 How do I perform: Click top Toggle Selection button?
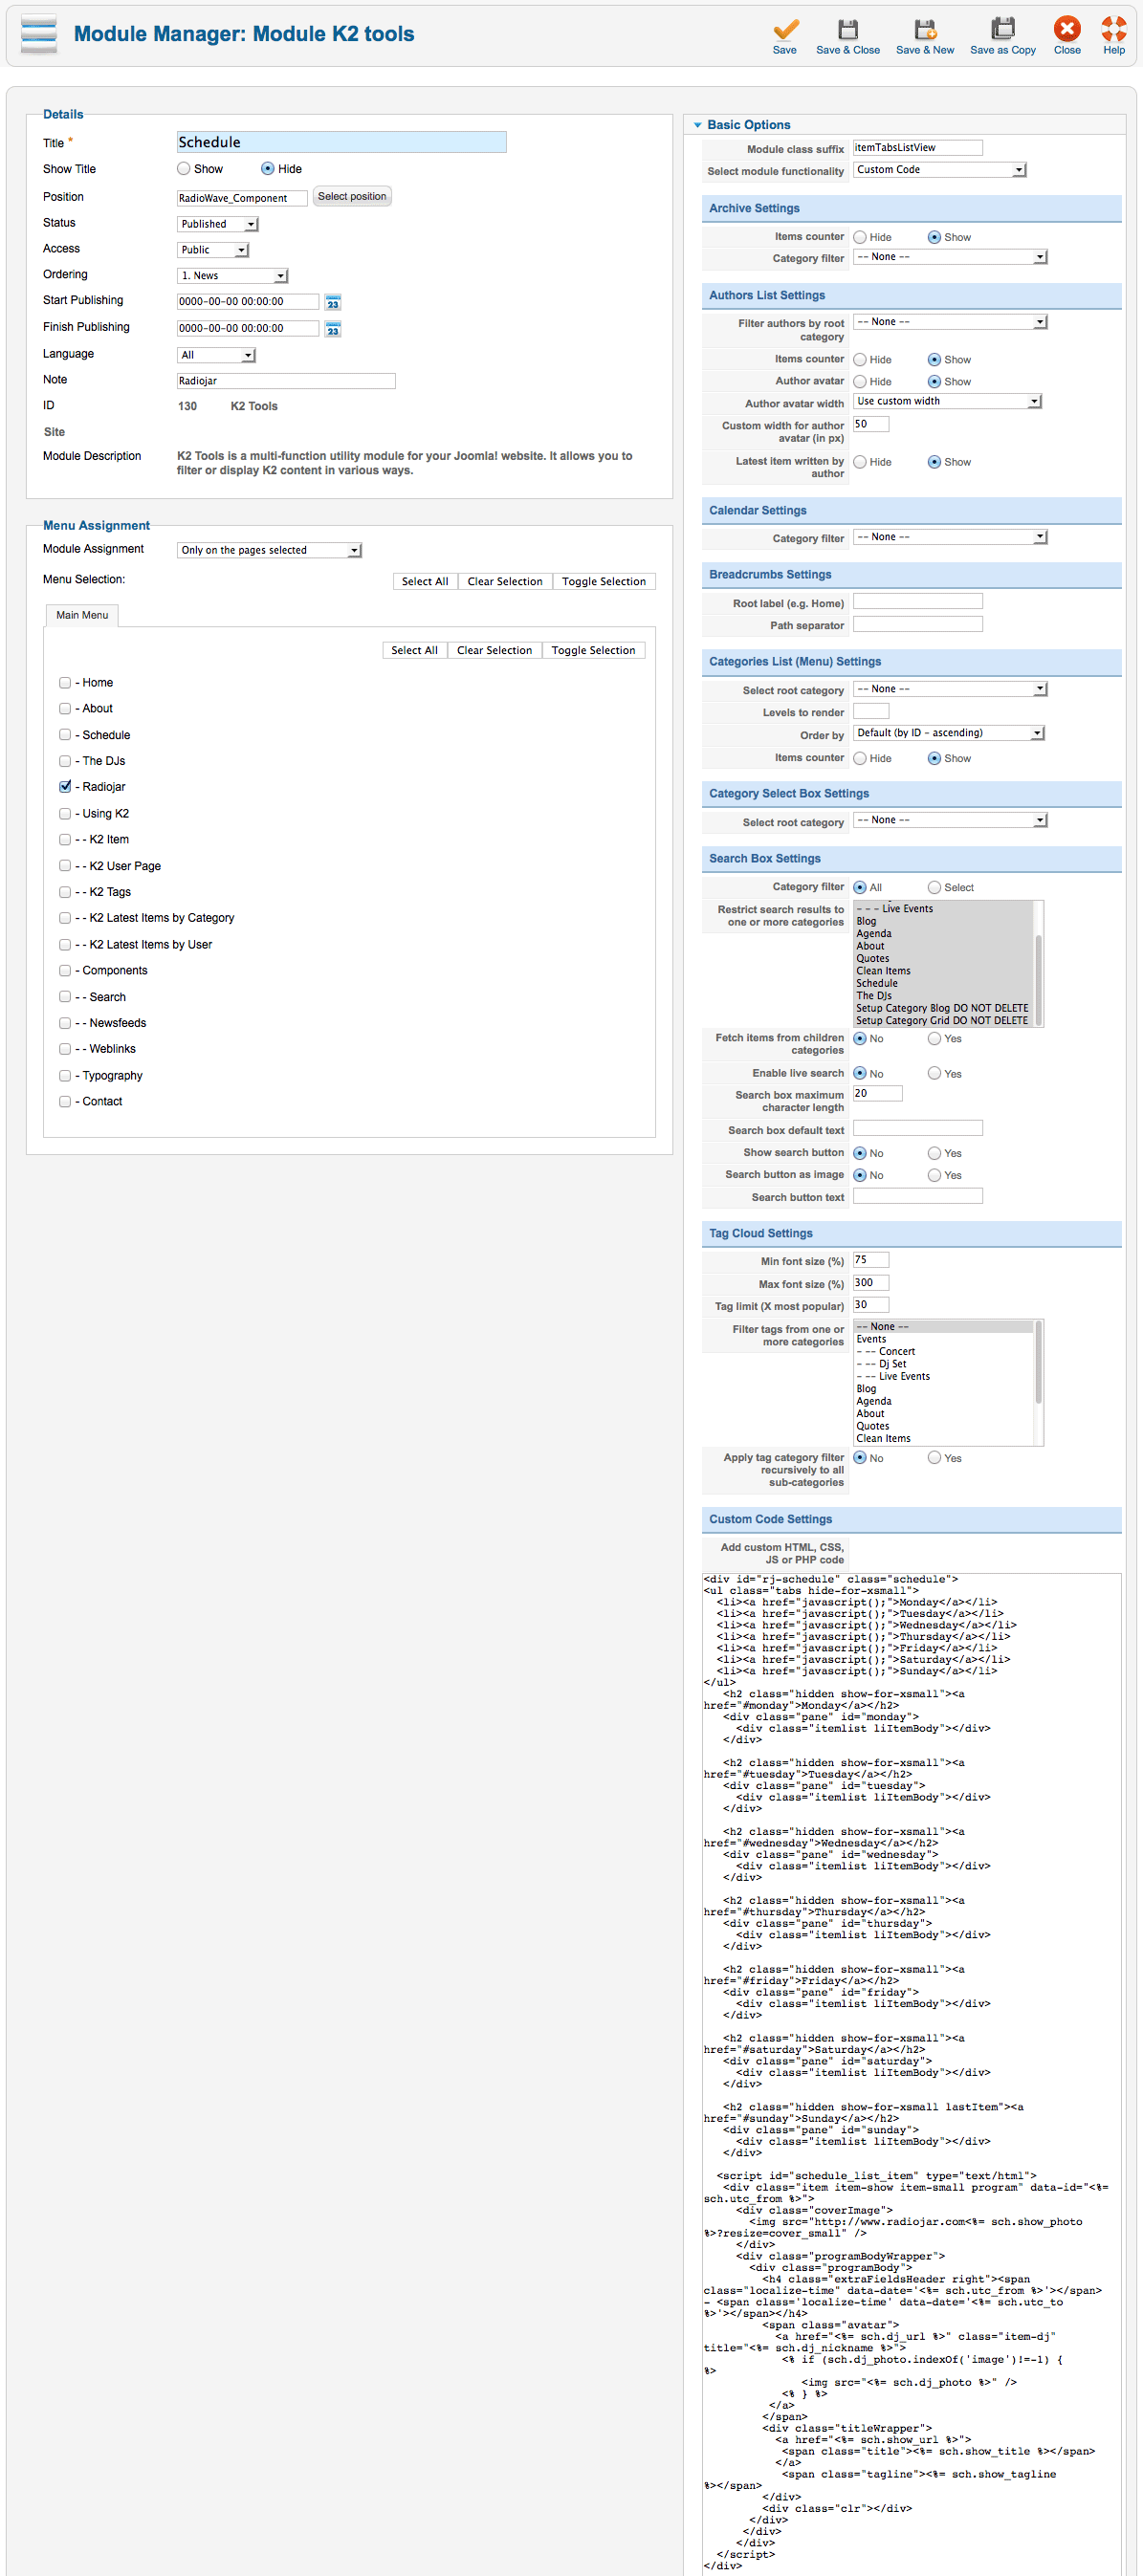(604, 582)
